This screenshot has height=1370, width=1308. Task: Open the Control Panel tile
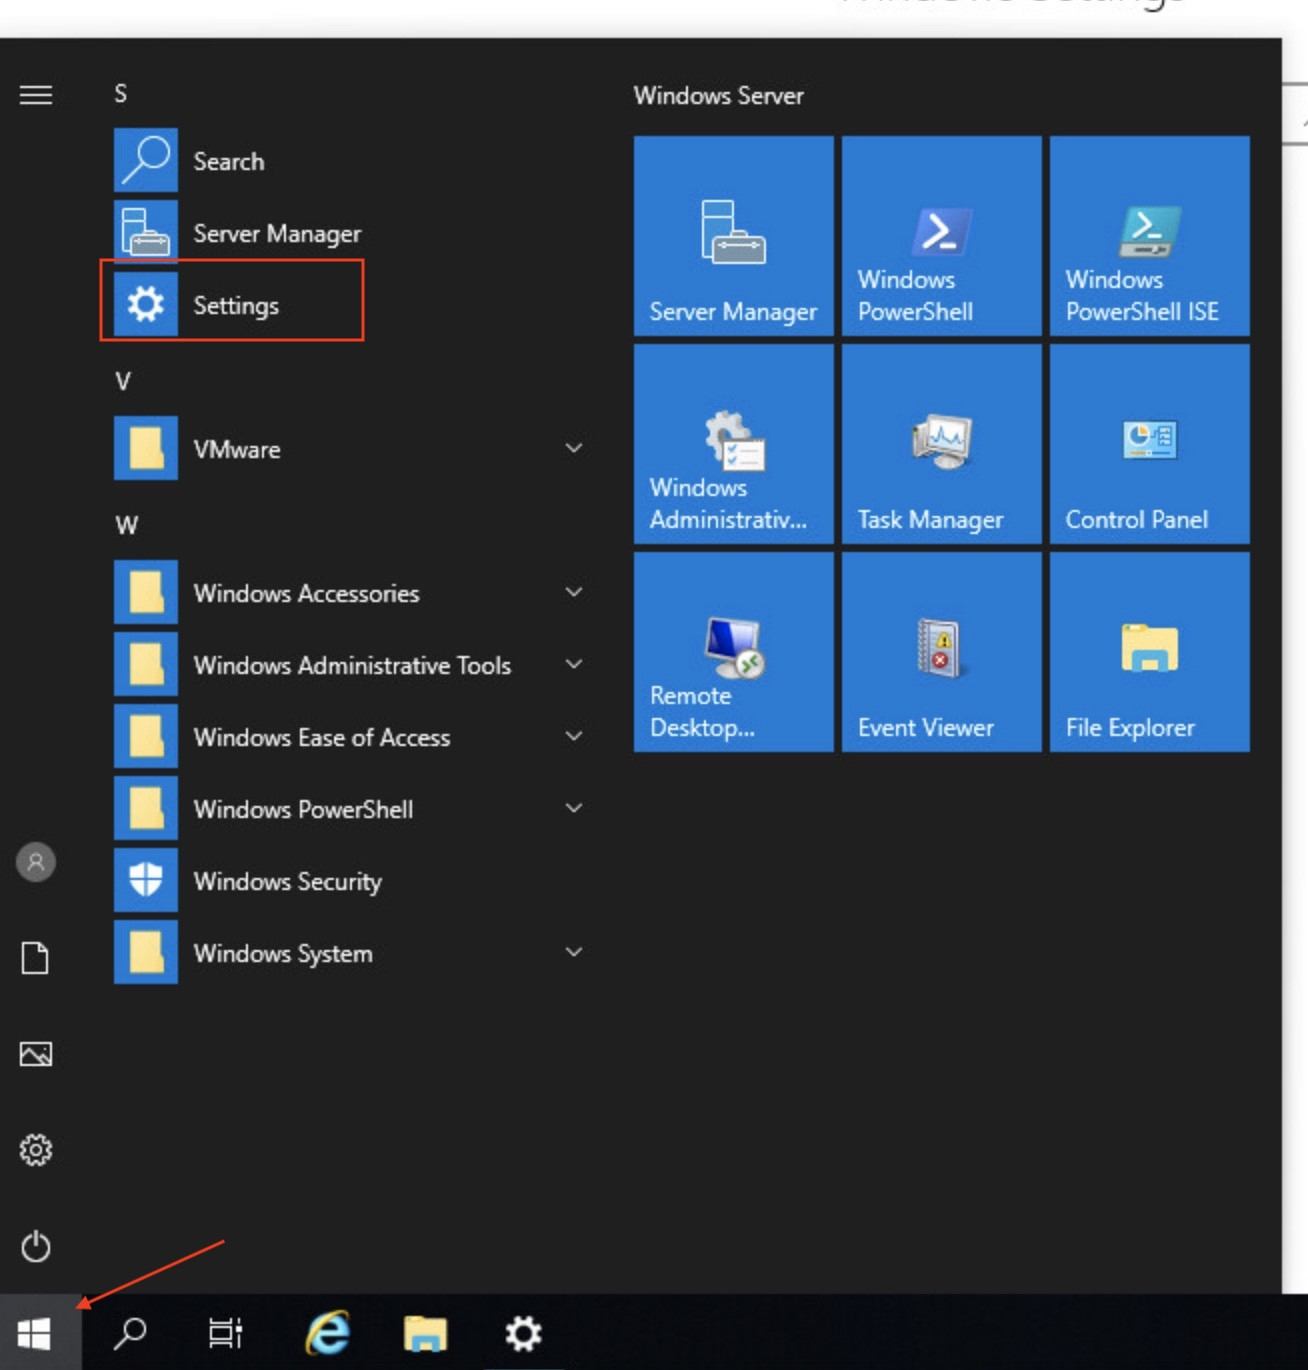click(1148, 445)
